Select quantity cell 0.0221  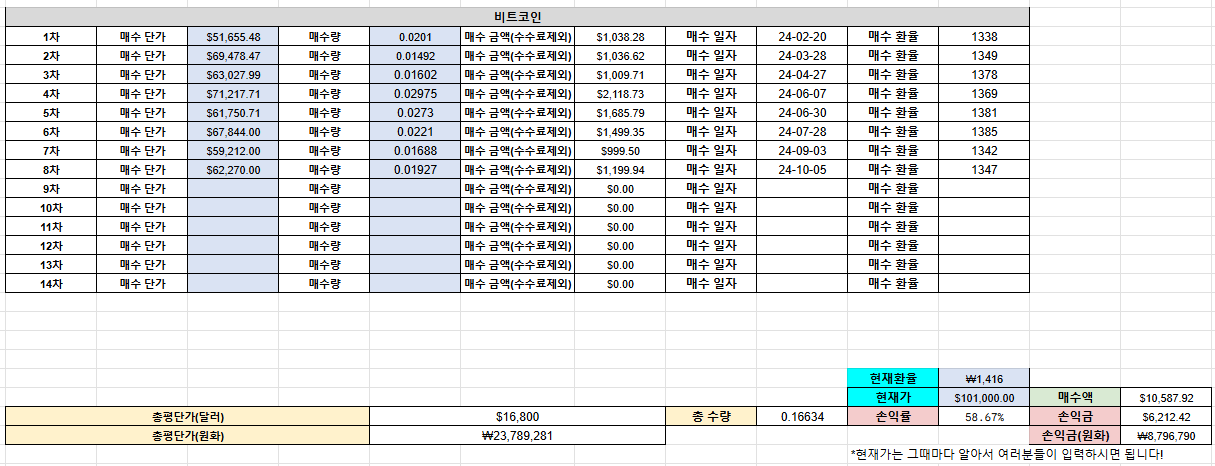[x=415, y=132]
